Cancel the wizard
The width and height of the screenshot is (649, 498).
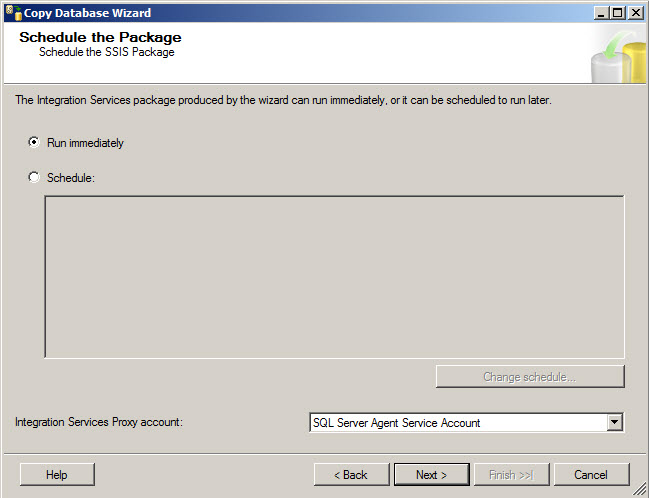point(591,475)
